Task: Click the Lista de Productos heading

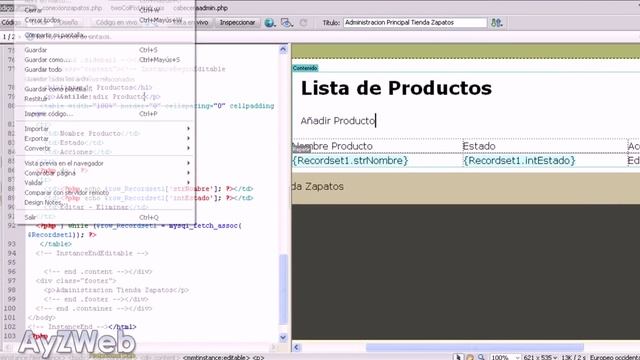Action: click(x=396, y=88)
